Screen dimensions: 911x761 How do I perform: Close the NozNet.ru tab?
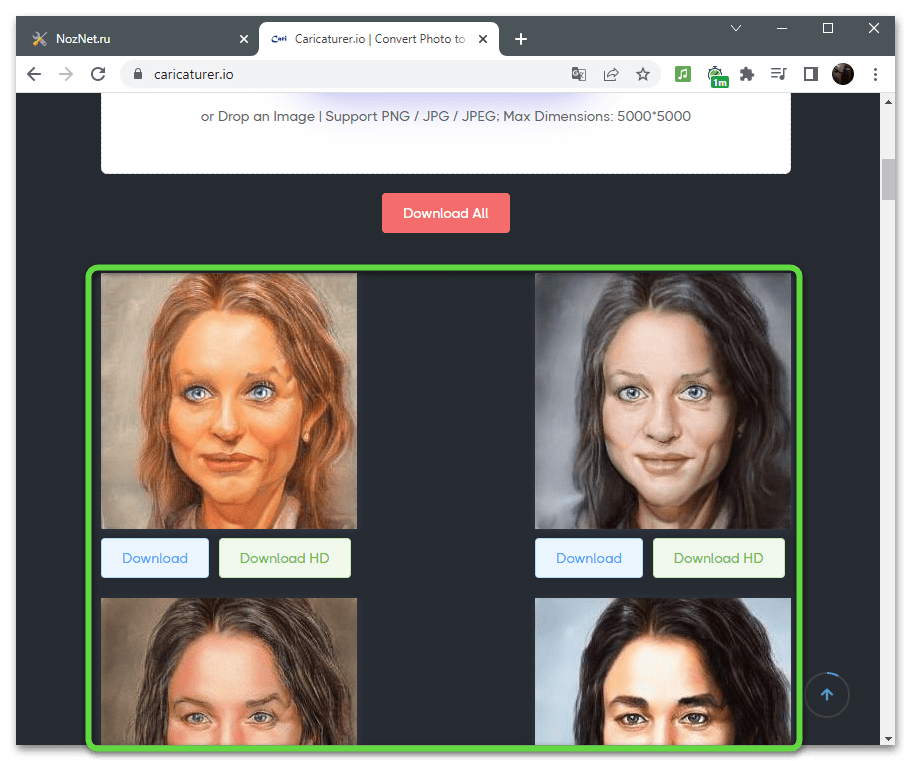click(x=244, y=39)
